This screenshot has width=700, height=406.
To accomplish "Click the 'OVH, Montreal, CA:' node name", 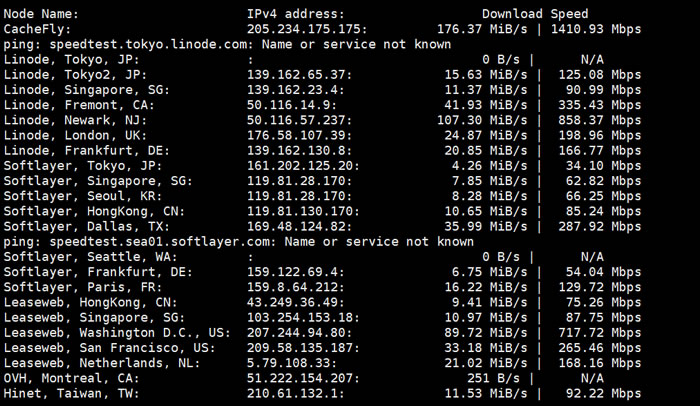I will point(71,379).
